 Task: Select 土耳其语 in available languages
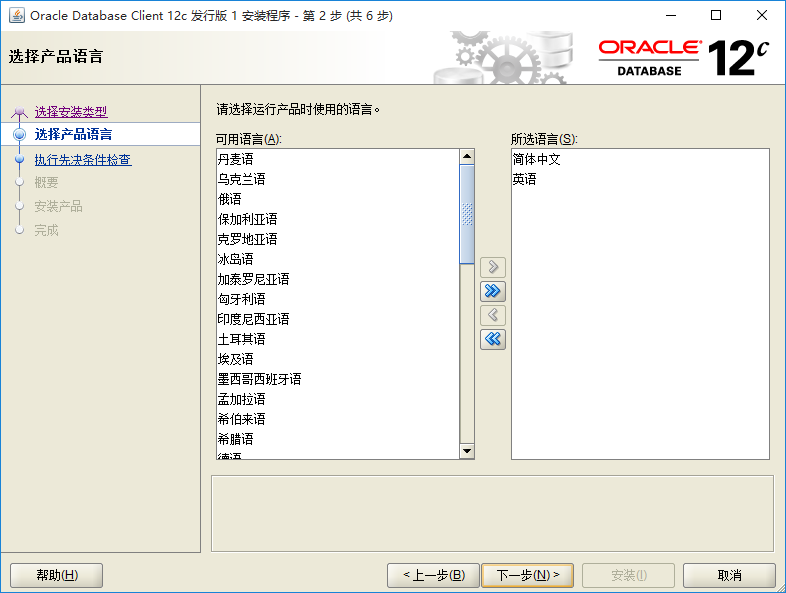click(338, 339)
